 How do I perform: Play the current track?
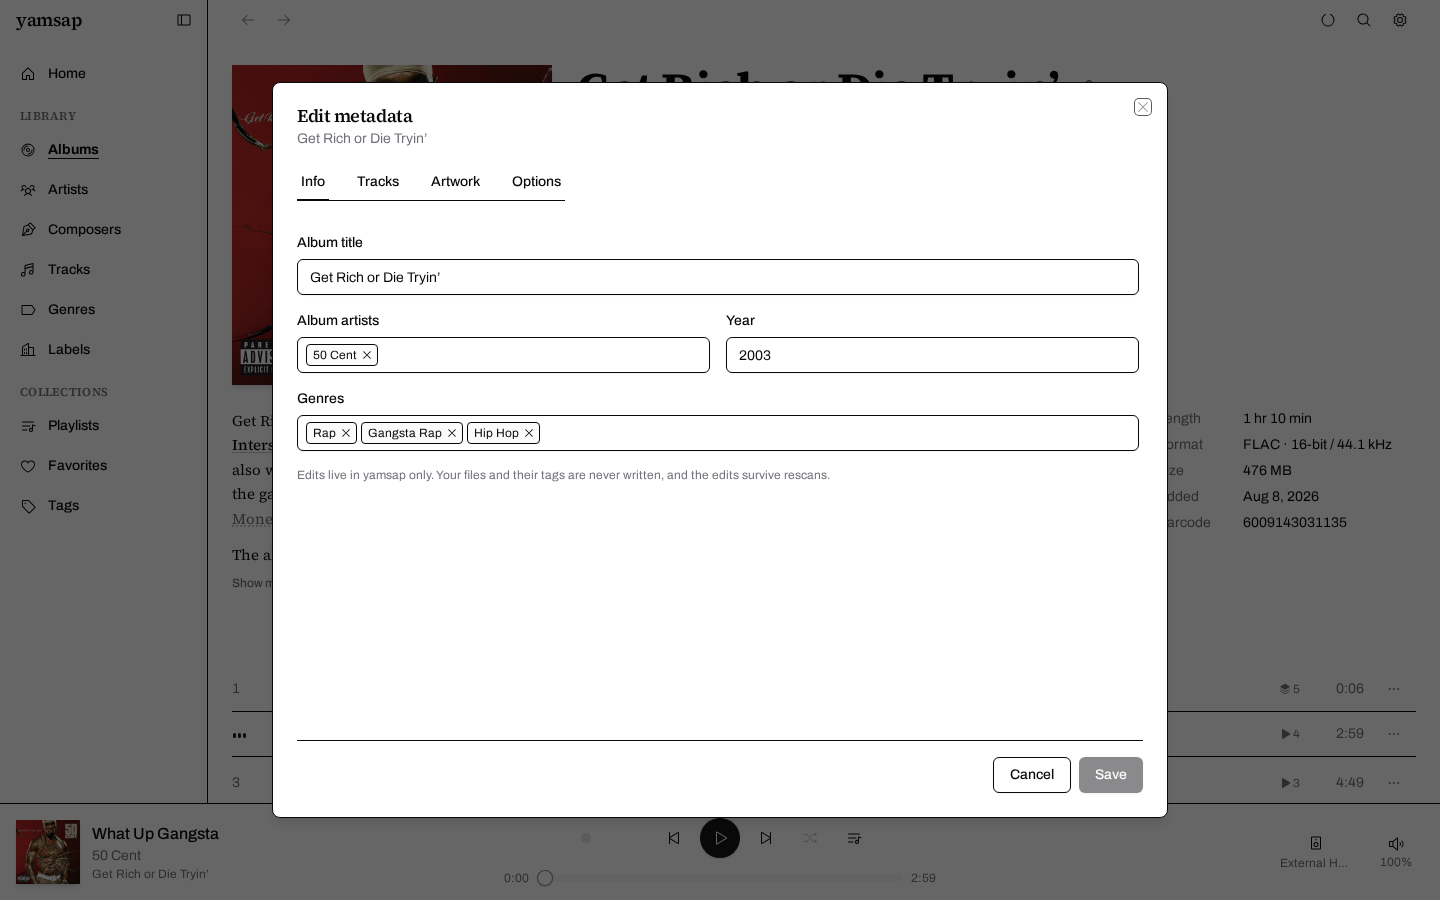pos(720,838)
